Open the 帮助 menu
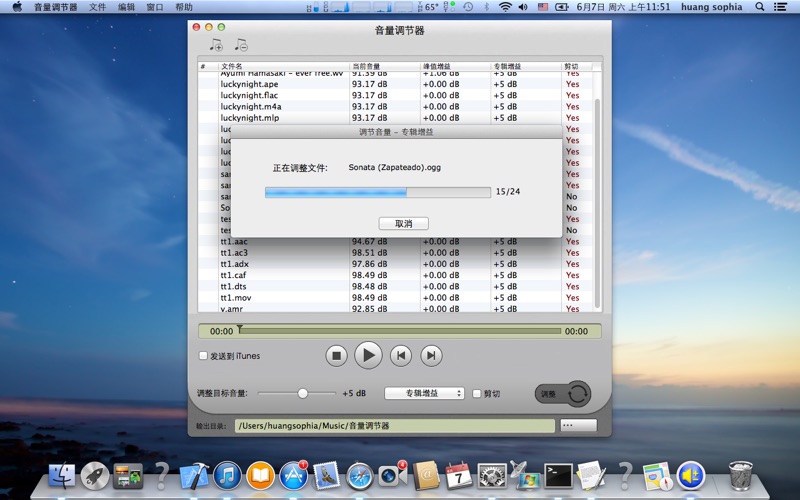800x500 pixels. click(x=184, y=7)
